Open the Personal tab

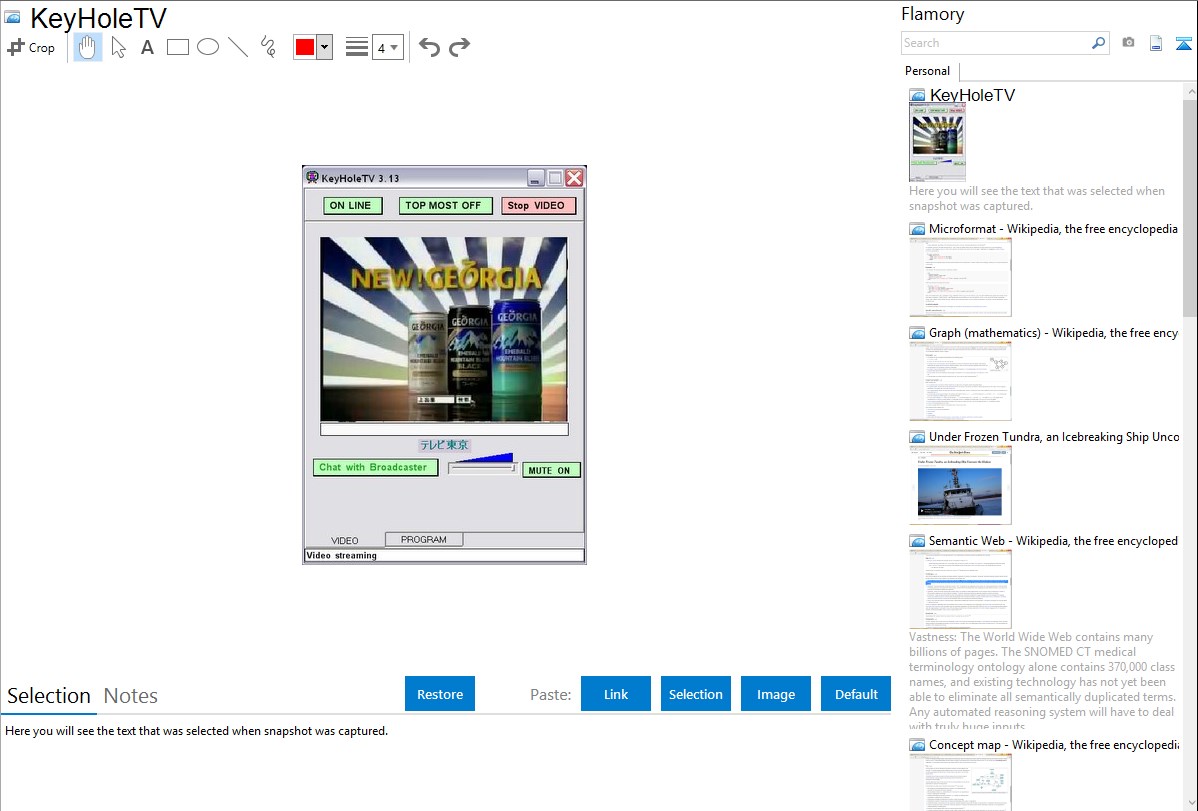click(x=928, y=71)
